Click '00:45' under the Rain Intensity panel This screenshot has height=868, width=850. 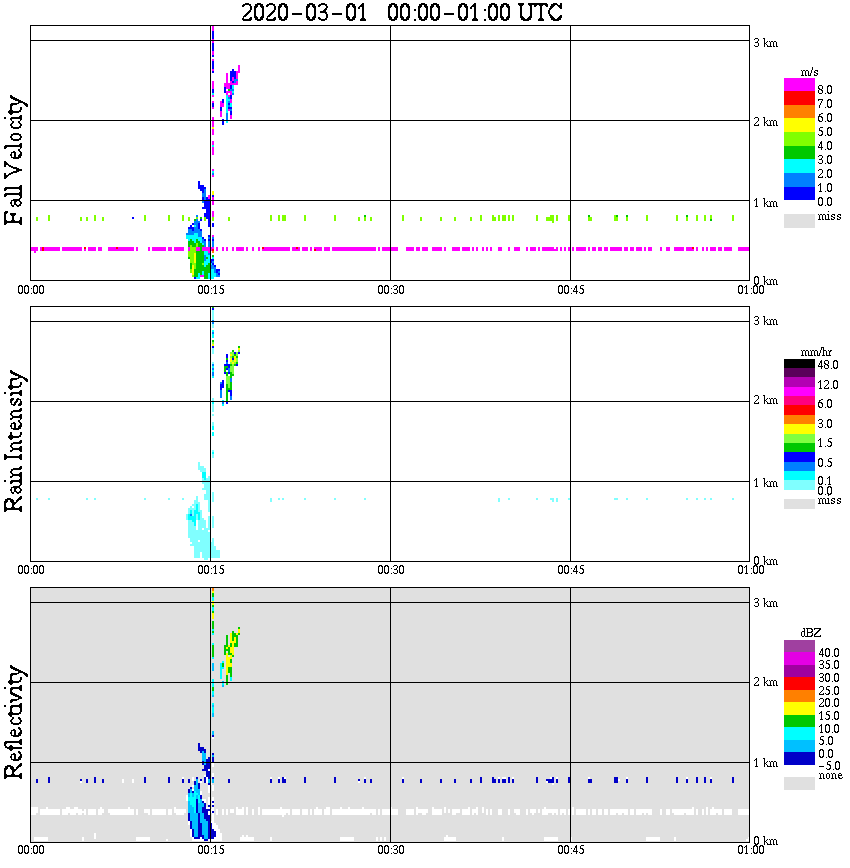571,570
